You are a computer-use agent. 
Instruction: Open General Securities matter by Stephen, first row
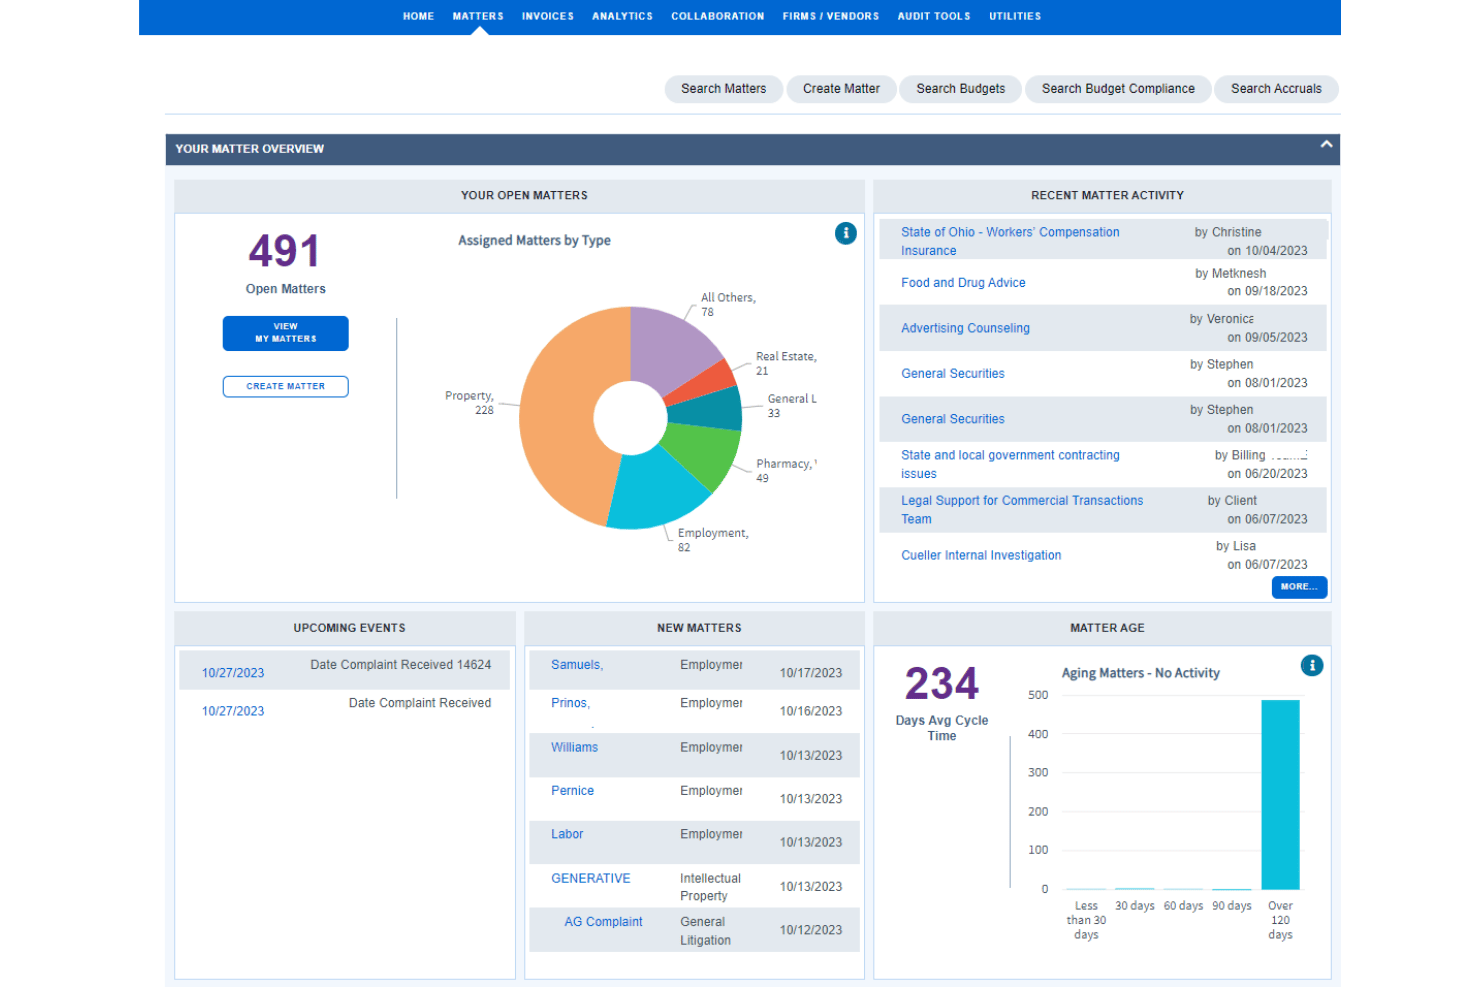[952, 374]
